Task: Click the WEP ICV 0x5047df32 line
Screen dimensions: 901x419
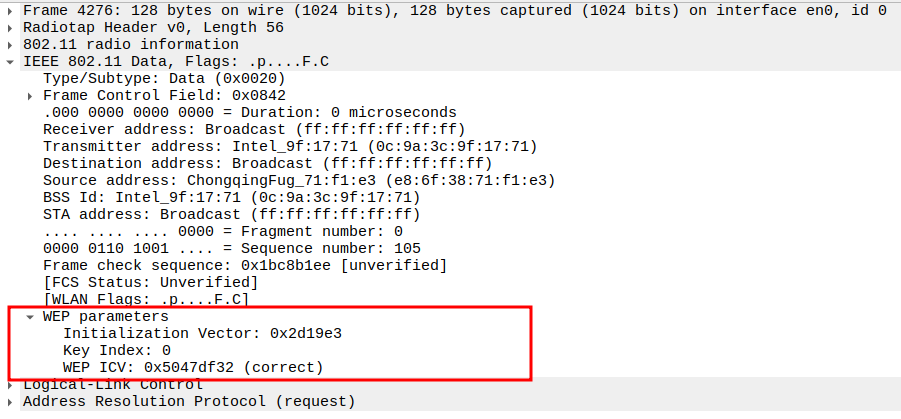Action: [x=193, y=367]
